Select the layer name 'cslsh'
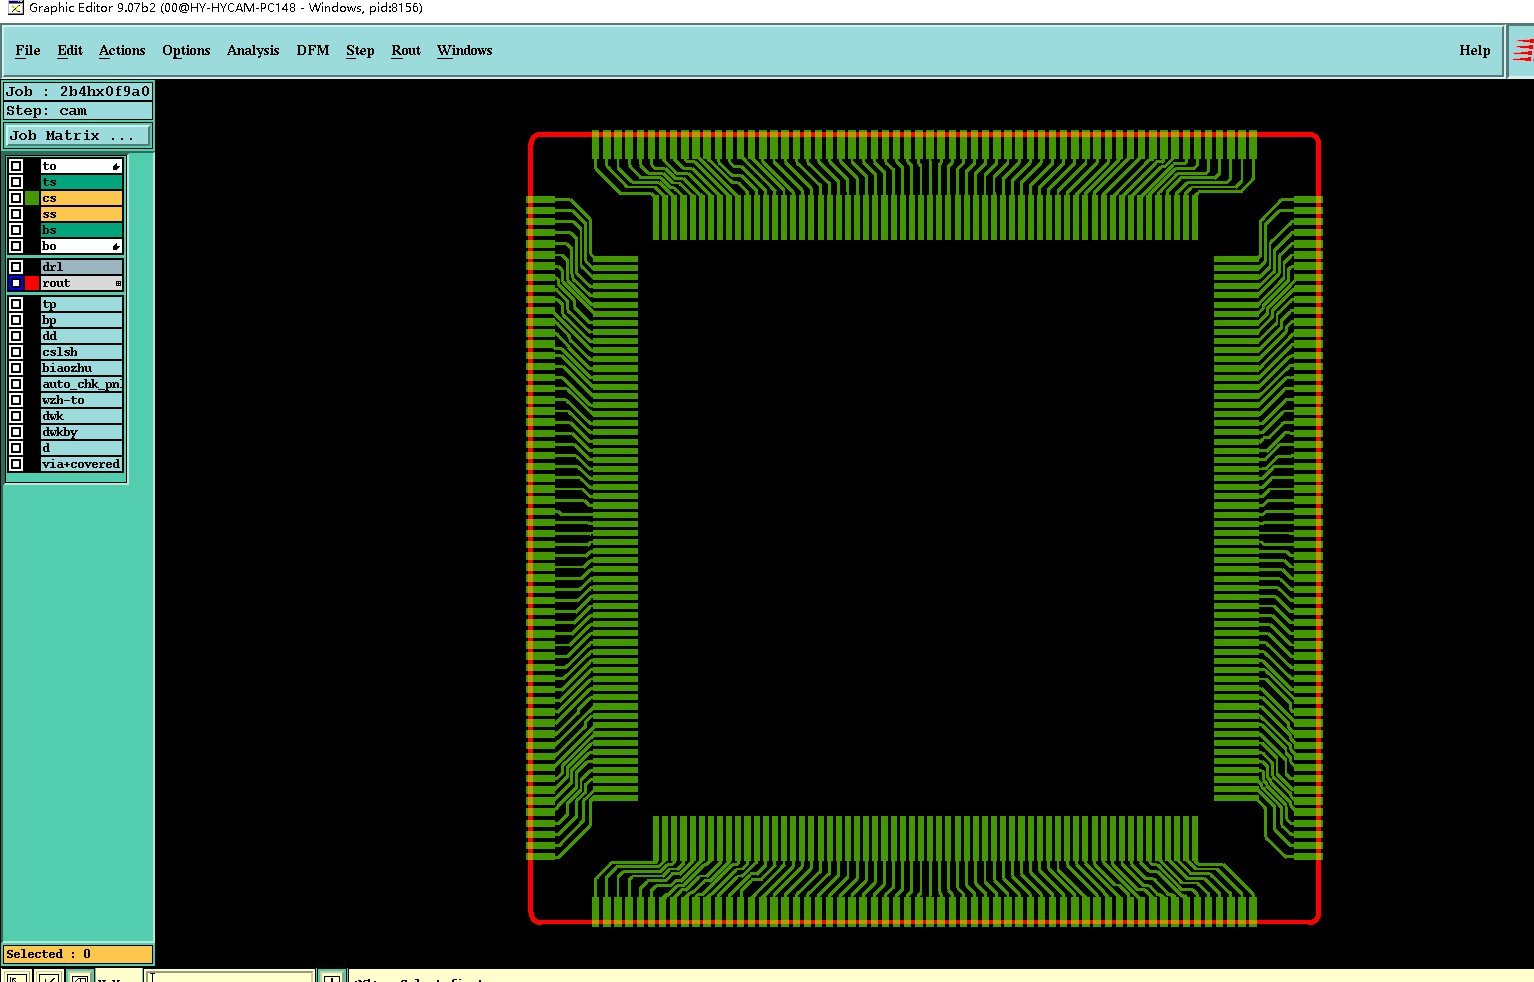The height and width of the screenshot is (982, 1534). [81, 352]
